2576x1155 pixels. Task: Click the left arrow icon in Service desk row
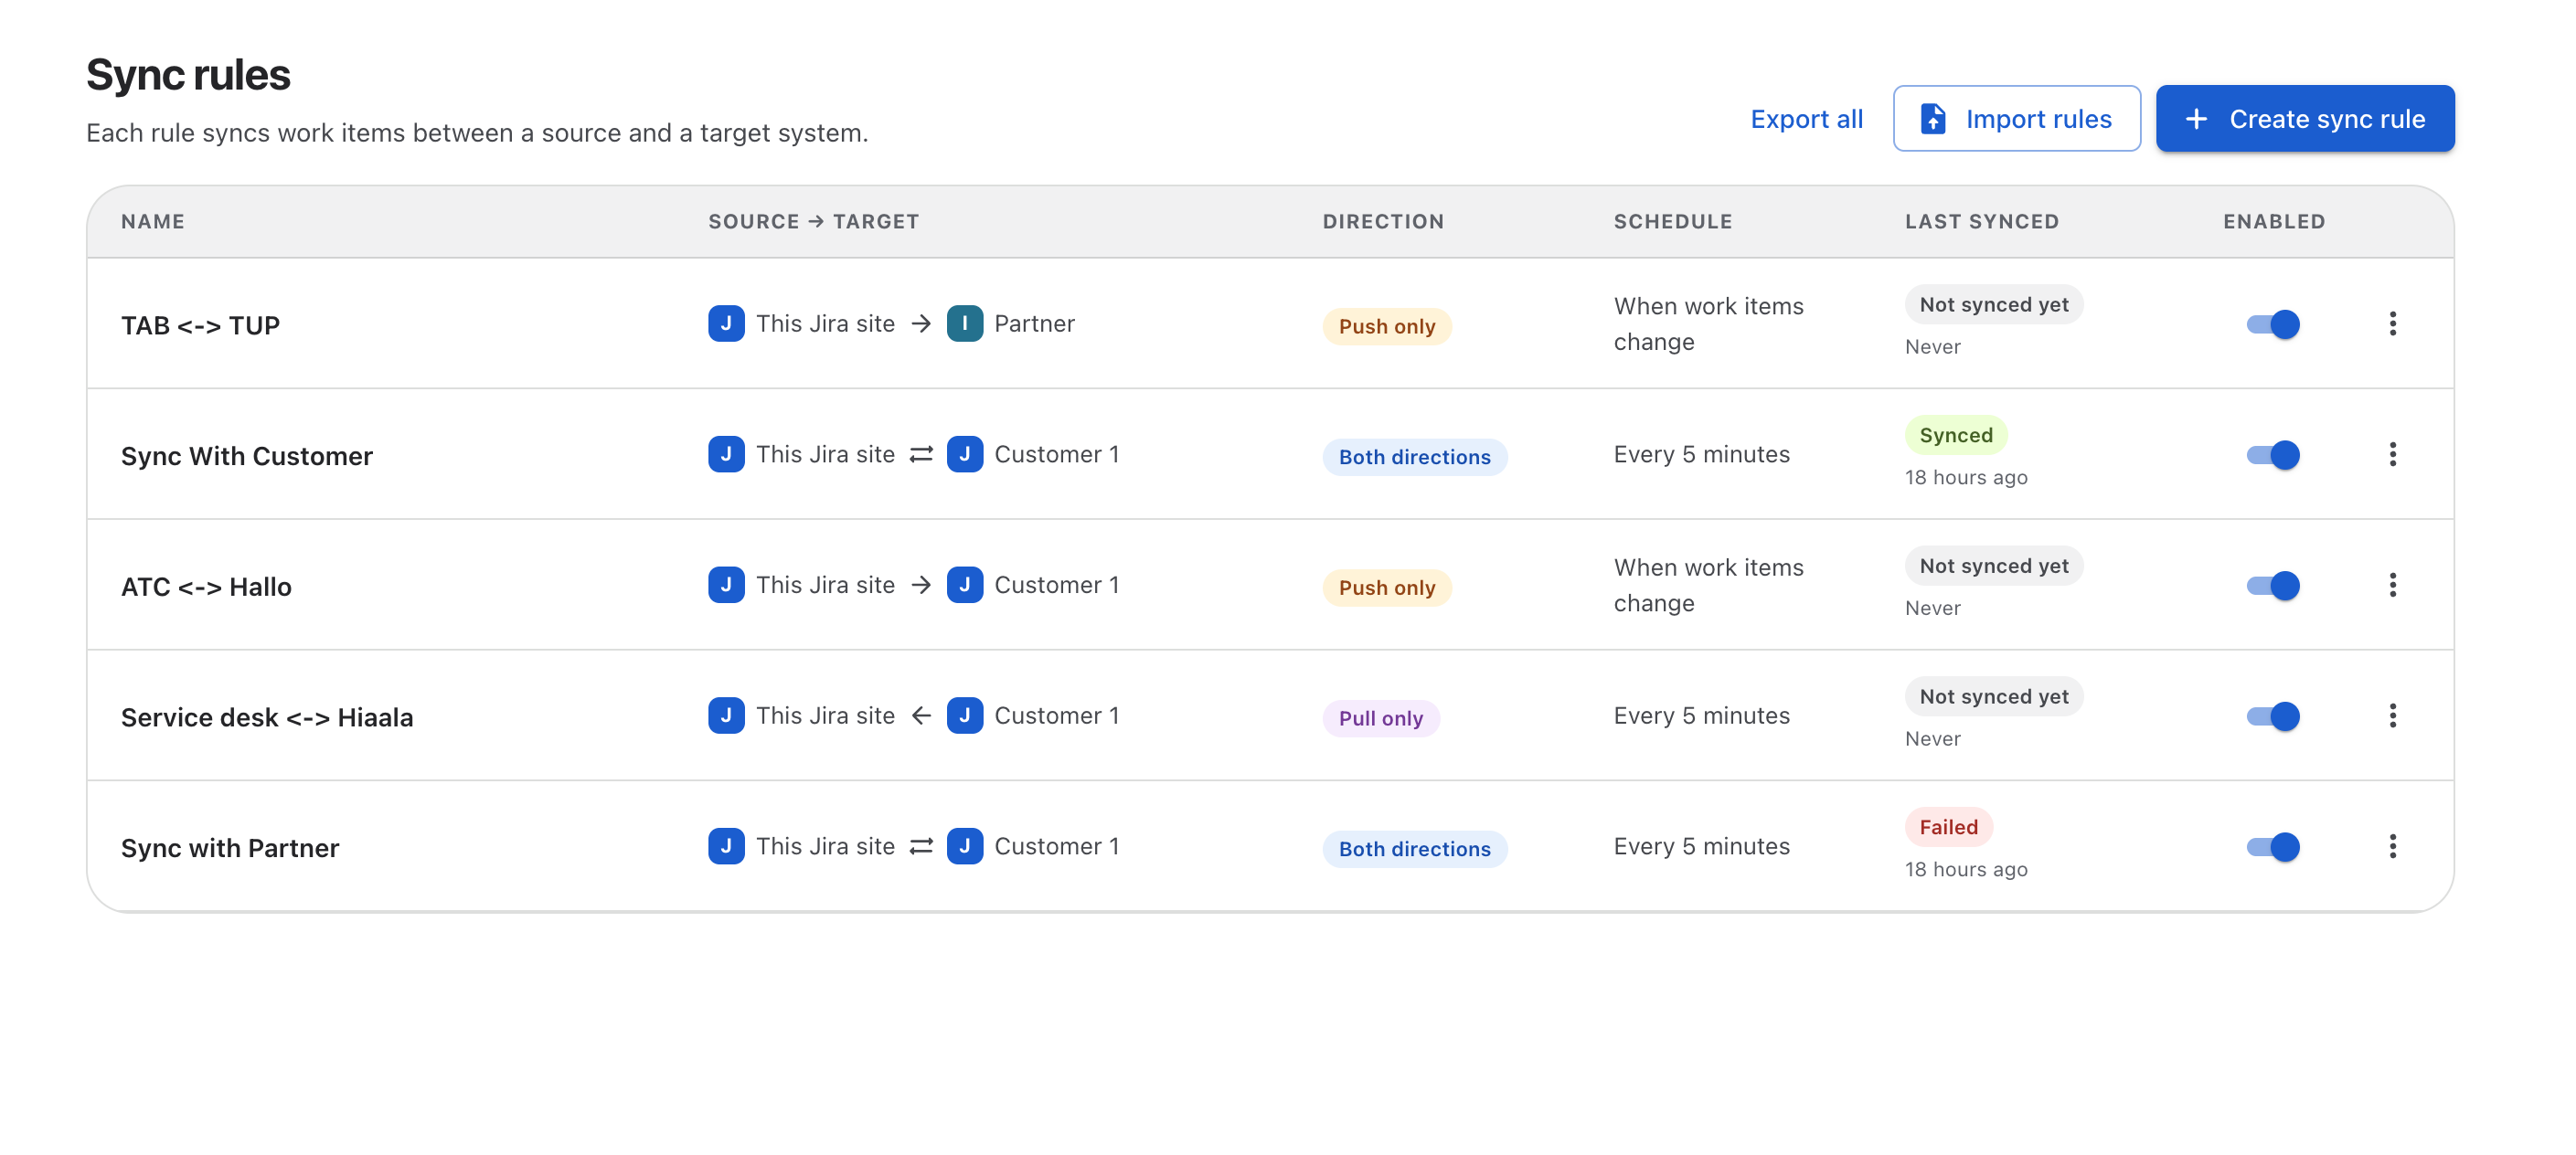(x=921, y=716)
